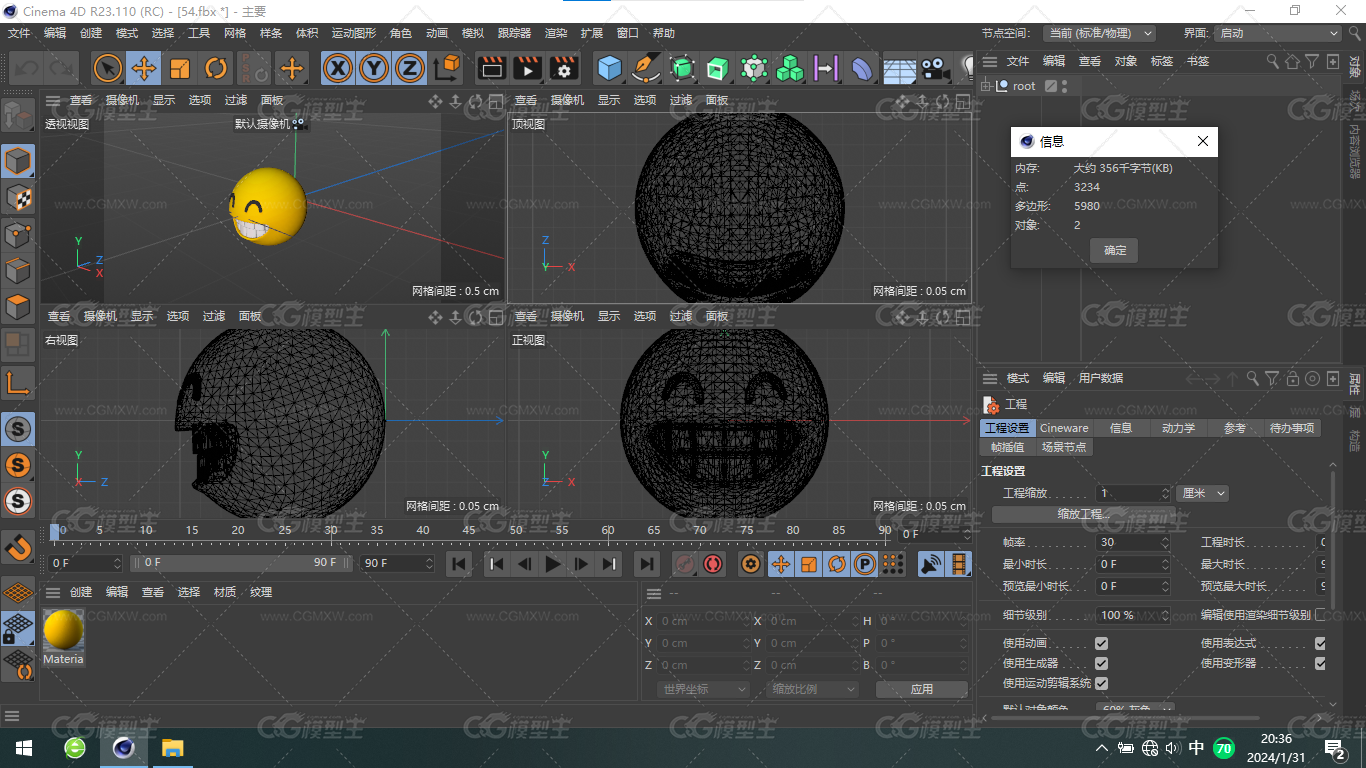Viewport: 1366px width, 768px height.
Task: Select the yellow Materia material thumbnail
Action: click(63, 630)
